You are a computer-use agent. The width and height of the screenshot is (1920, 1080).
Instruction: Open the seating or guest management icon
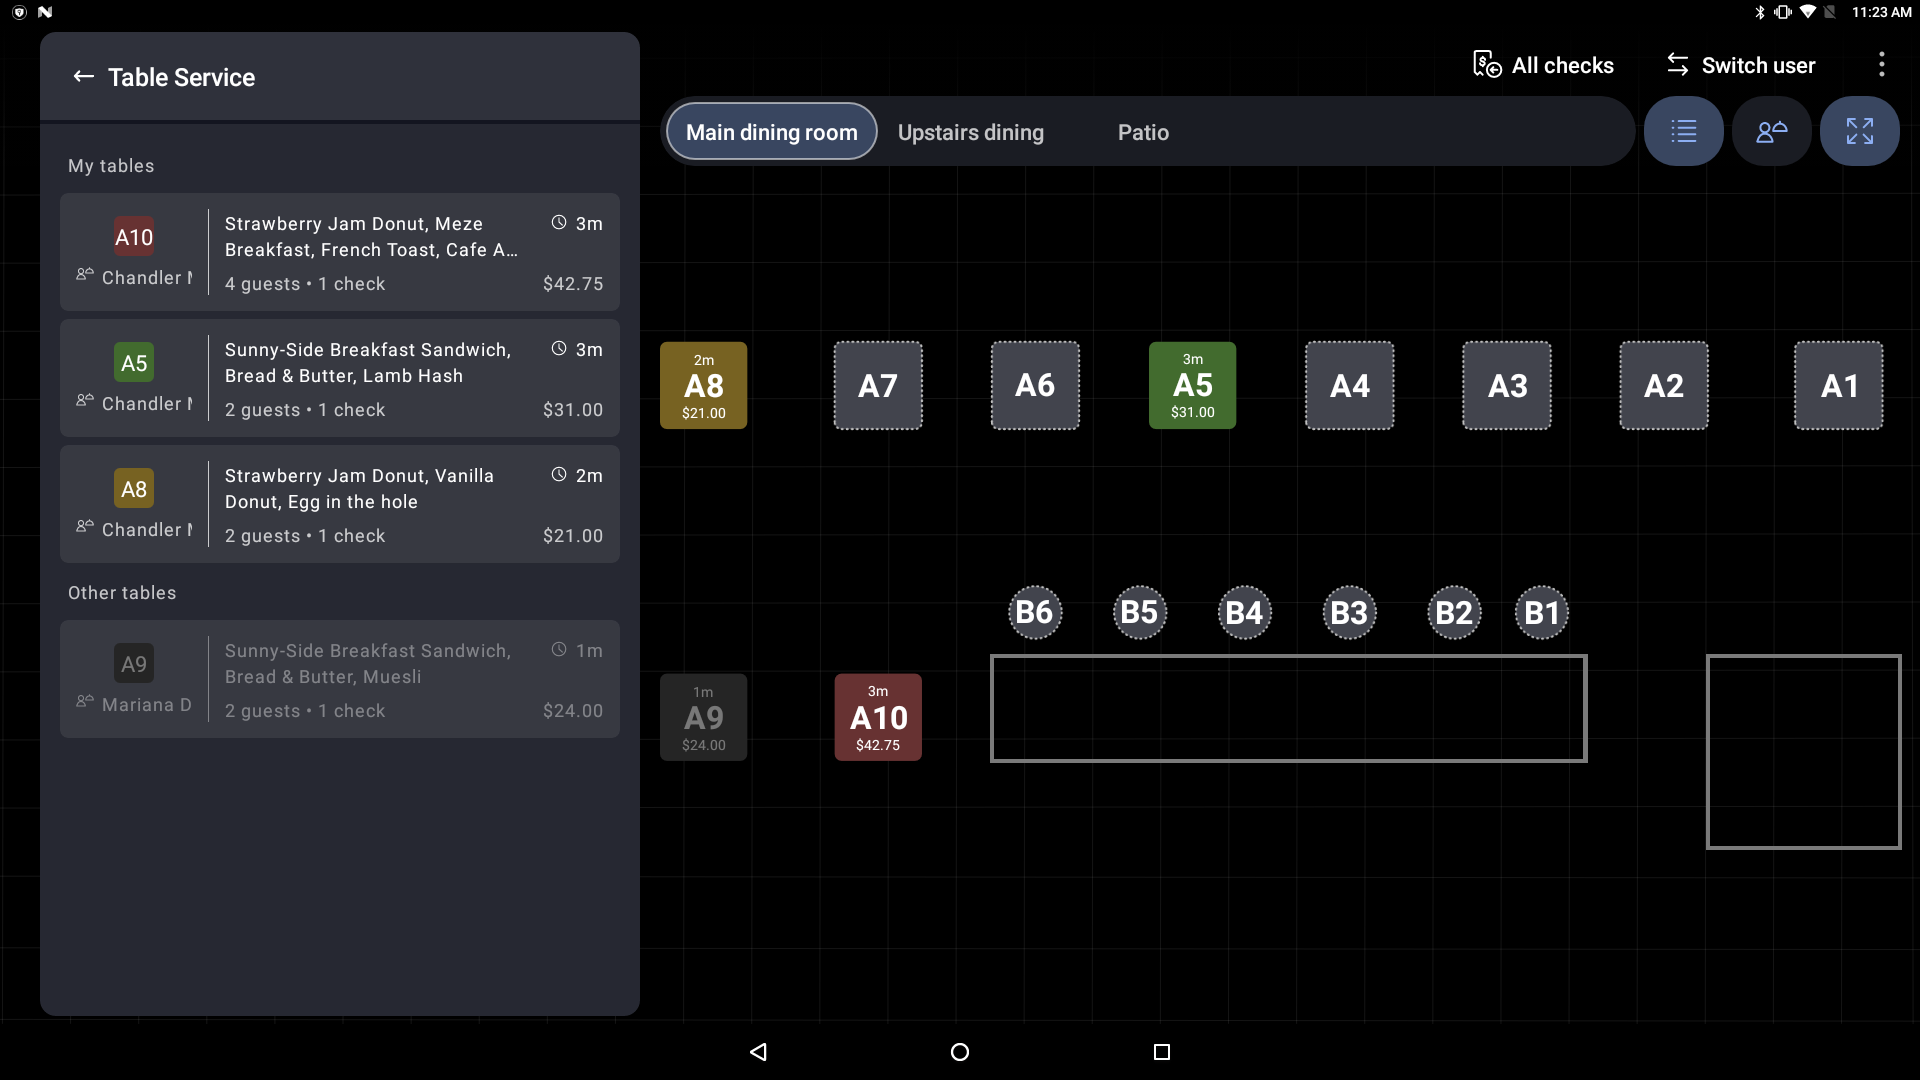point(1771,131)
